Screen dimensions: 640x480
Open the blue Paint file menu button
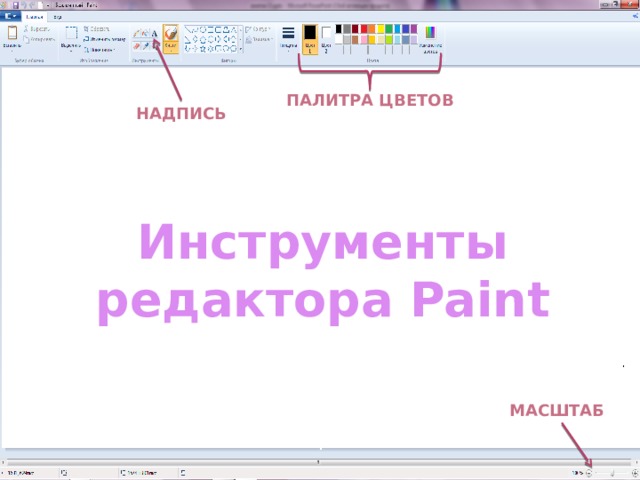[x=10, y=16]
